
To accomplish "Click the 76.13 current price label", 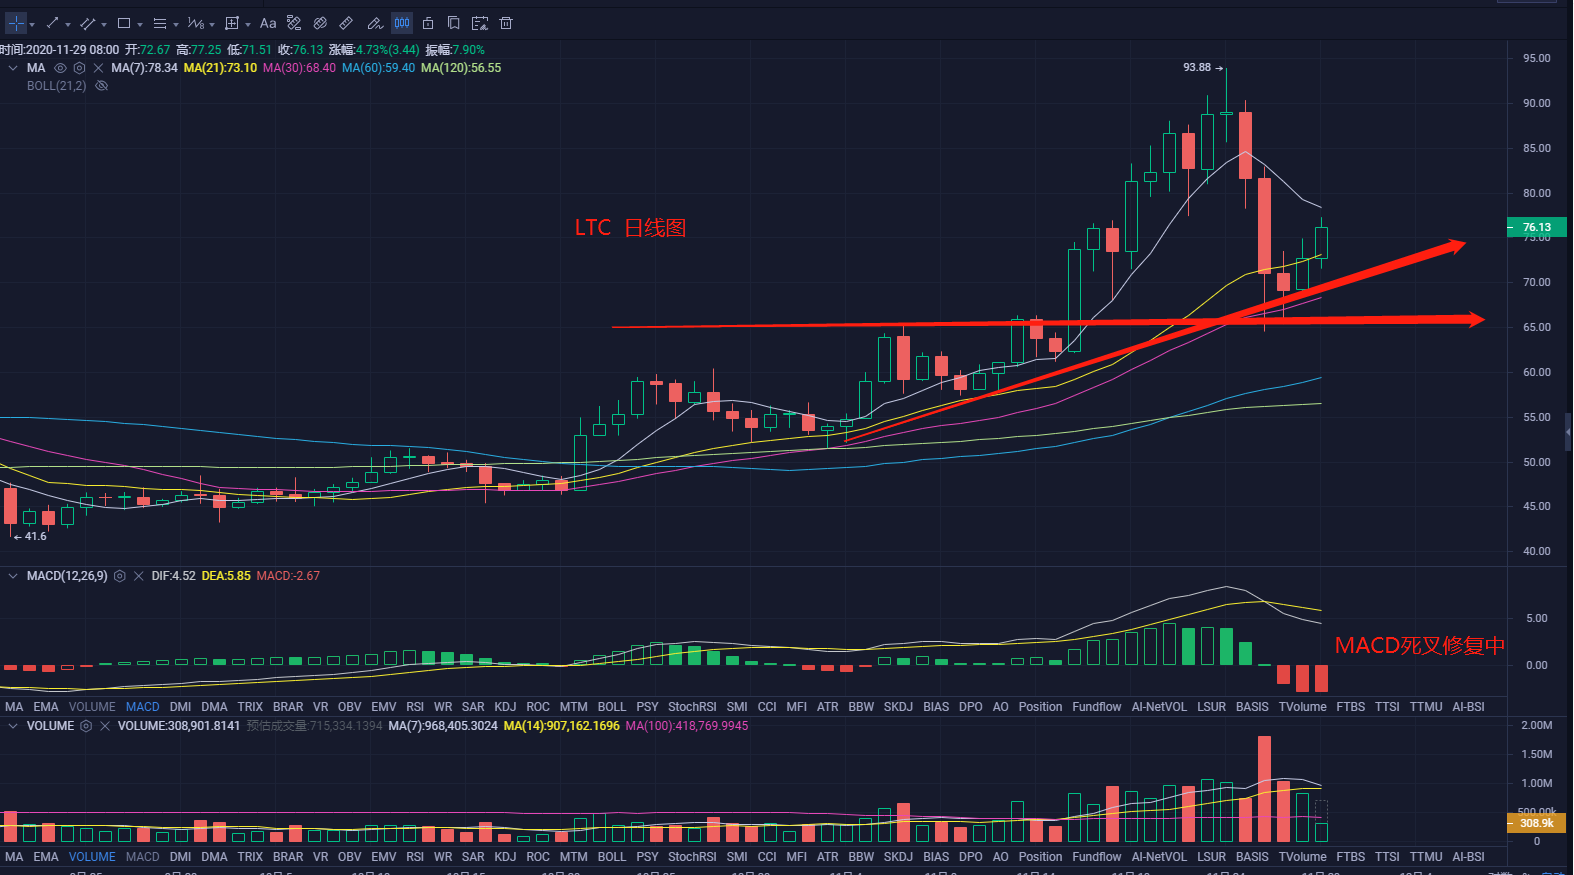I will click(x=1537, y=227).
